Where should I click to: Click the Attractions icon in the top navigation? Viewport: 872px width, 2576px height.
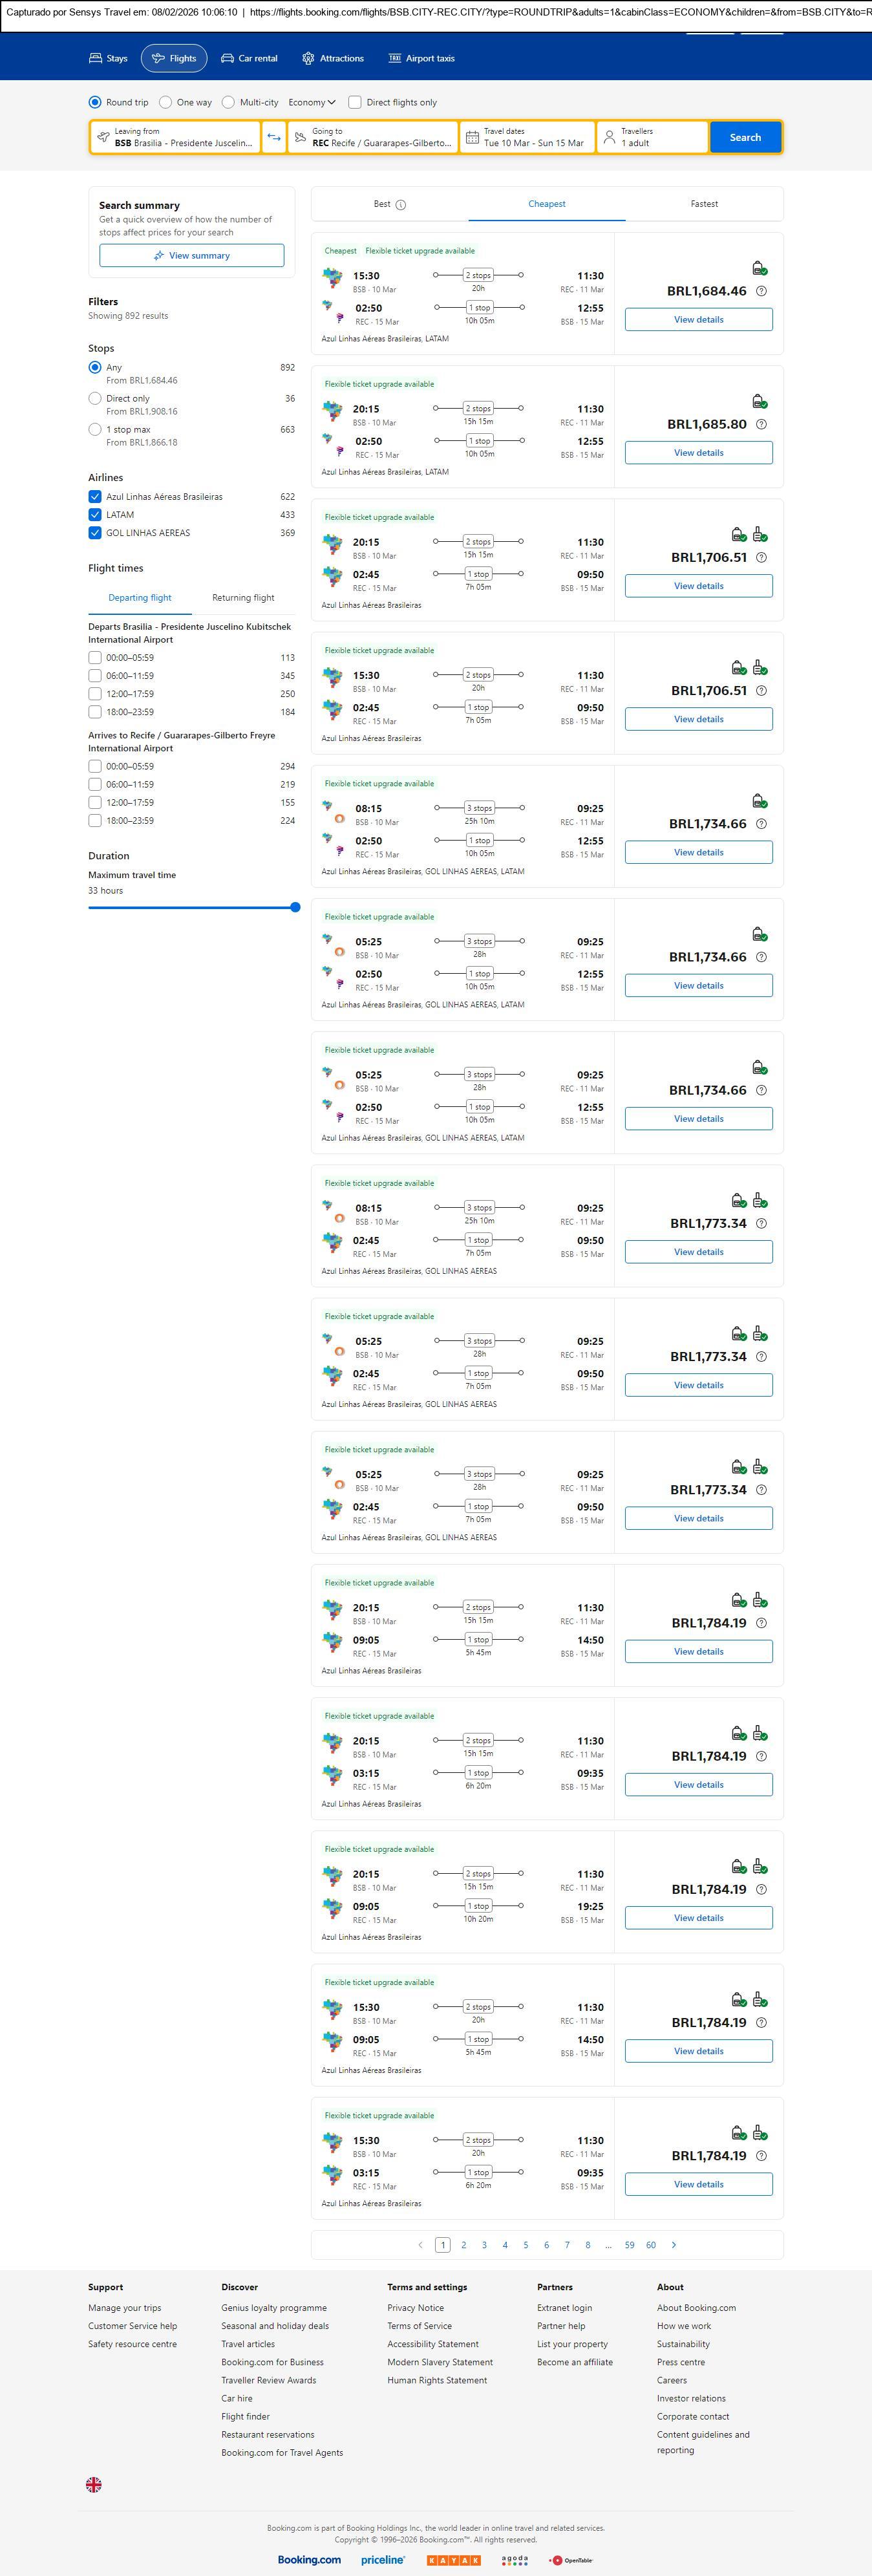pyautogui.click(x=308, y=59)
